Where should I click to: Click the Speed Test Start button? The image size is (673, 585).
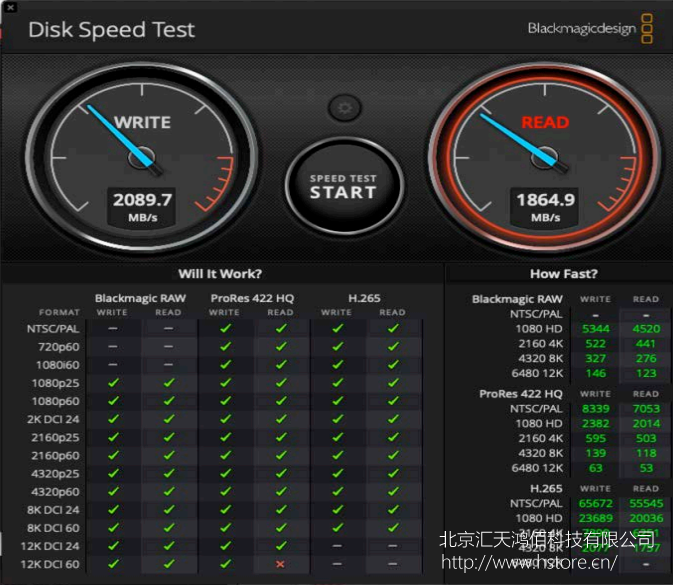[342, 186]
